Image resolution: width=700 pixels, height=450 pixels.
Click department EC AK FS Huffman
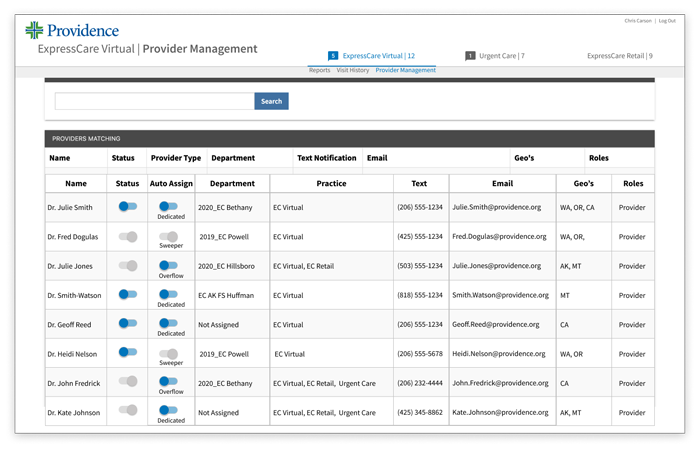[226, 296]
